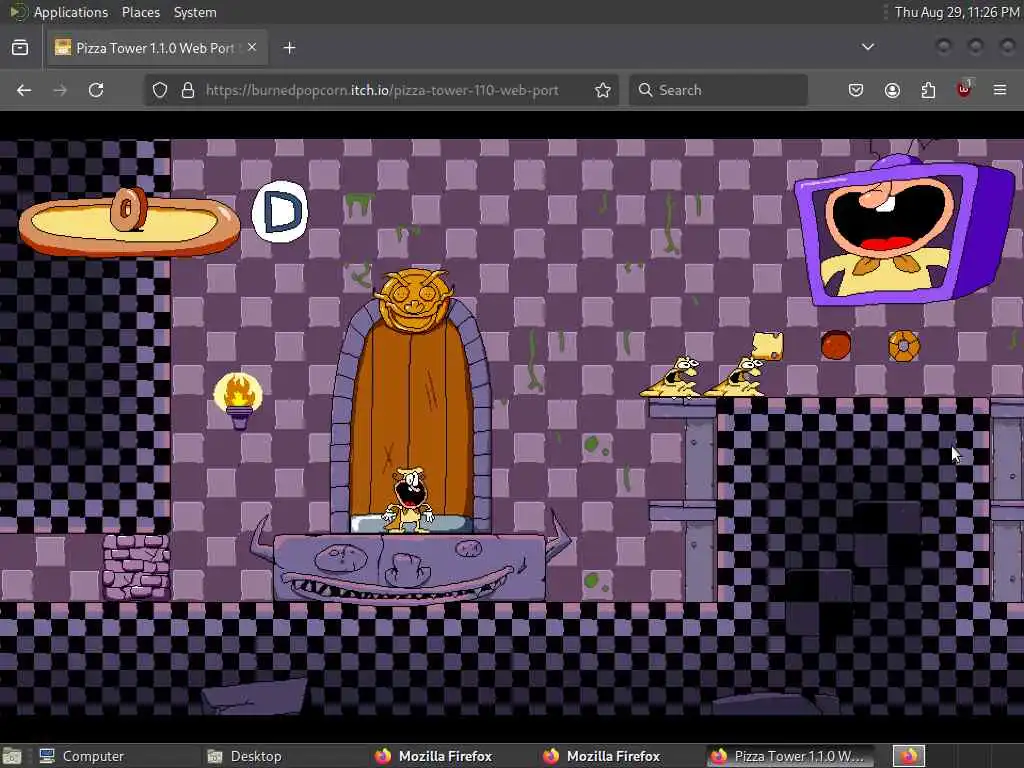Focus the Search input field

tap(718, 90)
